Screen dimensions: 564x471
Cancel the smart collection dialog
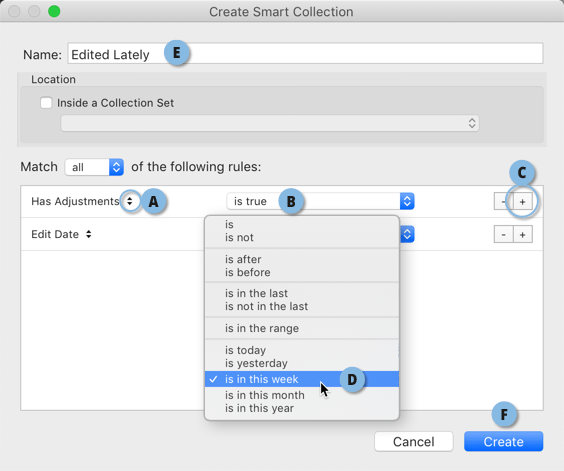click(414, 441)
